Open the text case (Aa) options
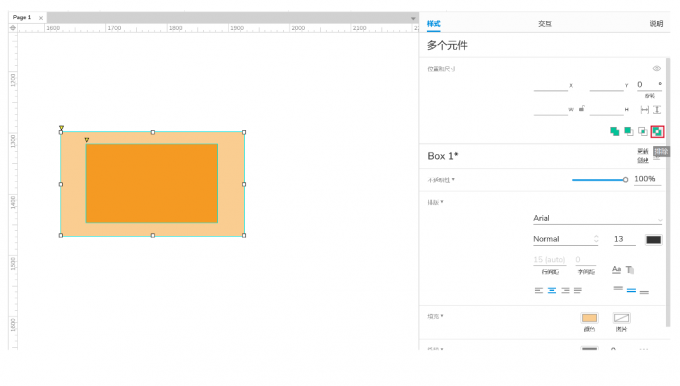Viewport: 680px width, 386px height. 616,270
